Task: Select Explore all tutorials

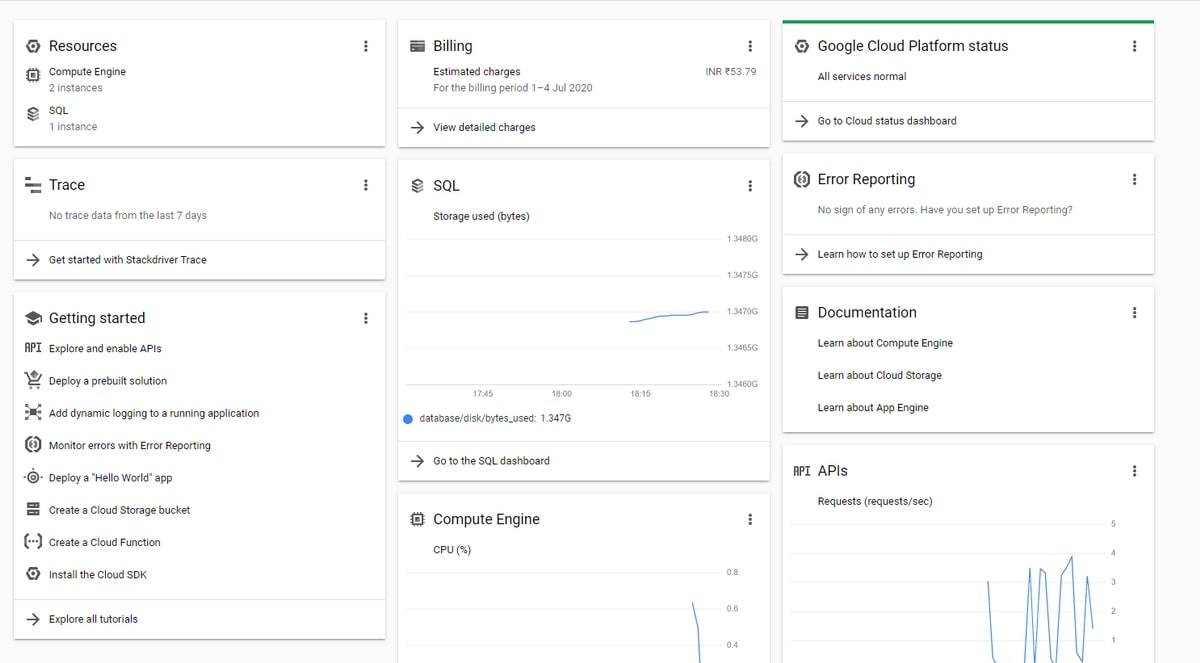Action: click(x=93, y=619)
